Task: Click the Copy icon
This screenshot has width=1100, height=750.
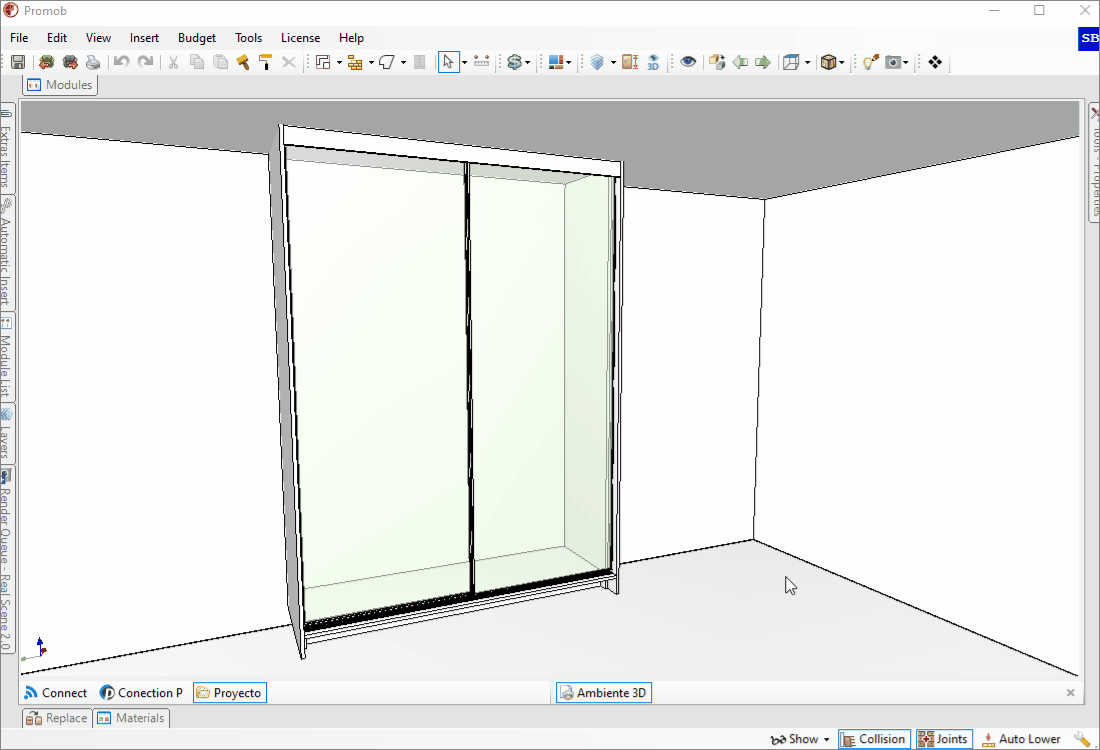Action: (x=197, y=62)
